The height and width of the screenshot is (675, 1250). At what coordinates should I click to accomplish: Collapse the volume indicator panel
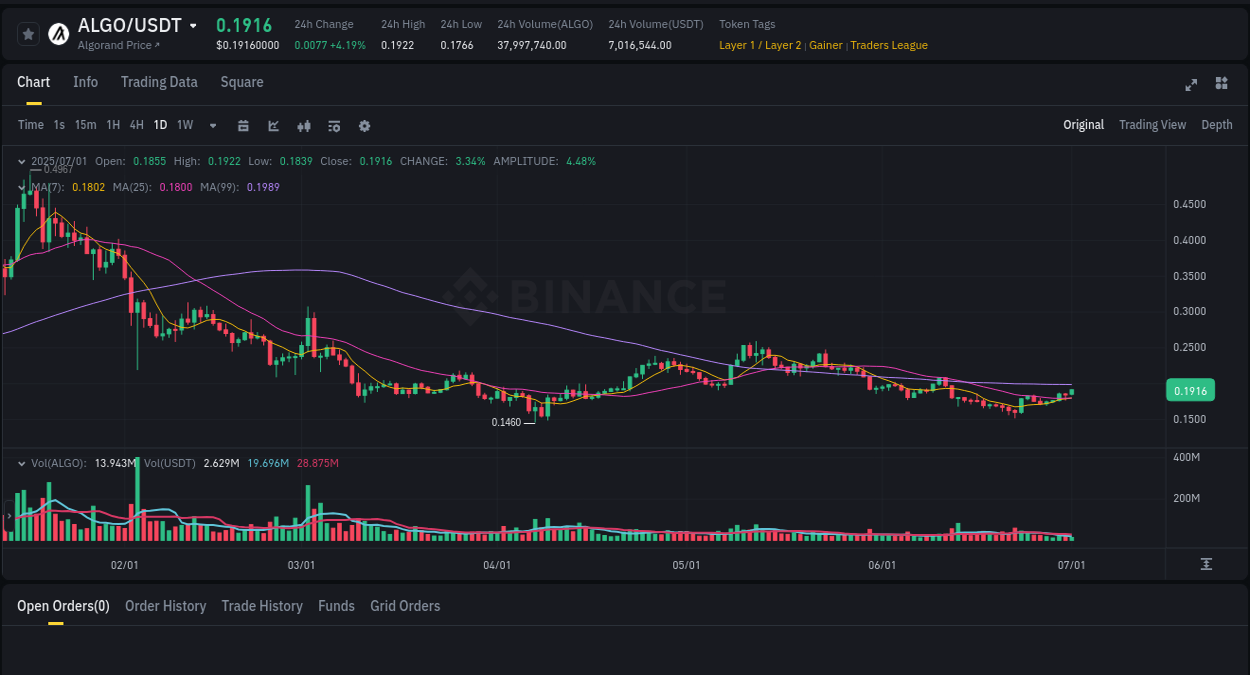coord(21,462)
